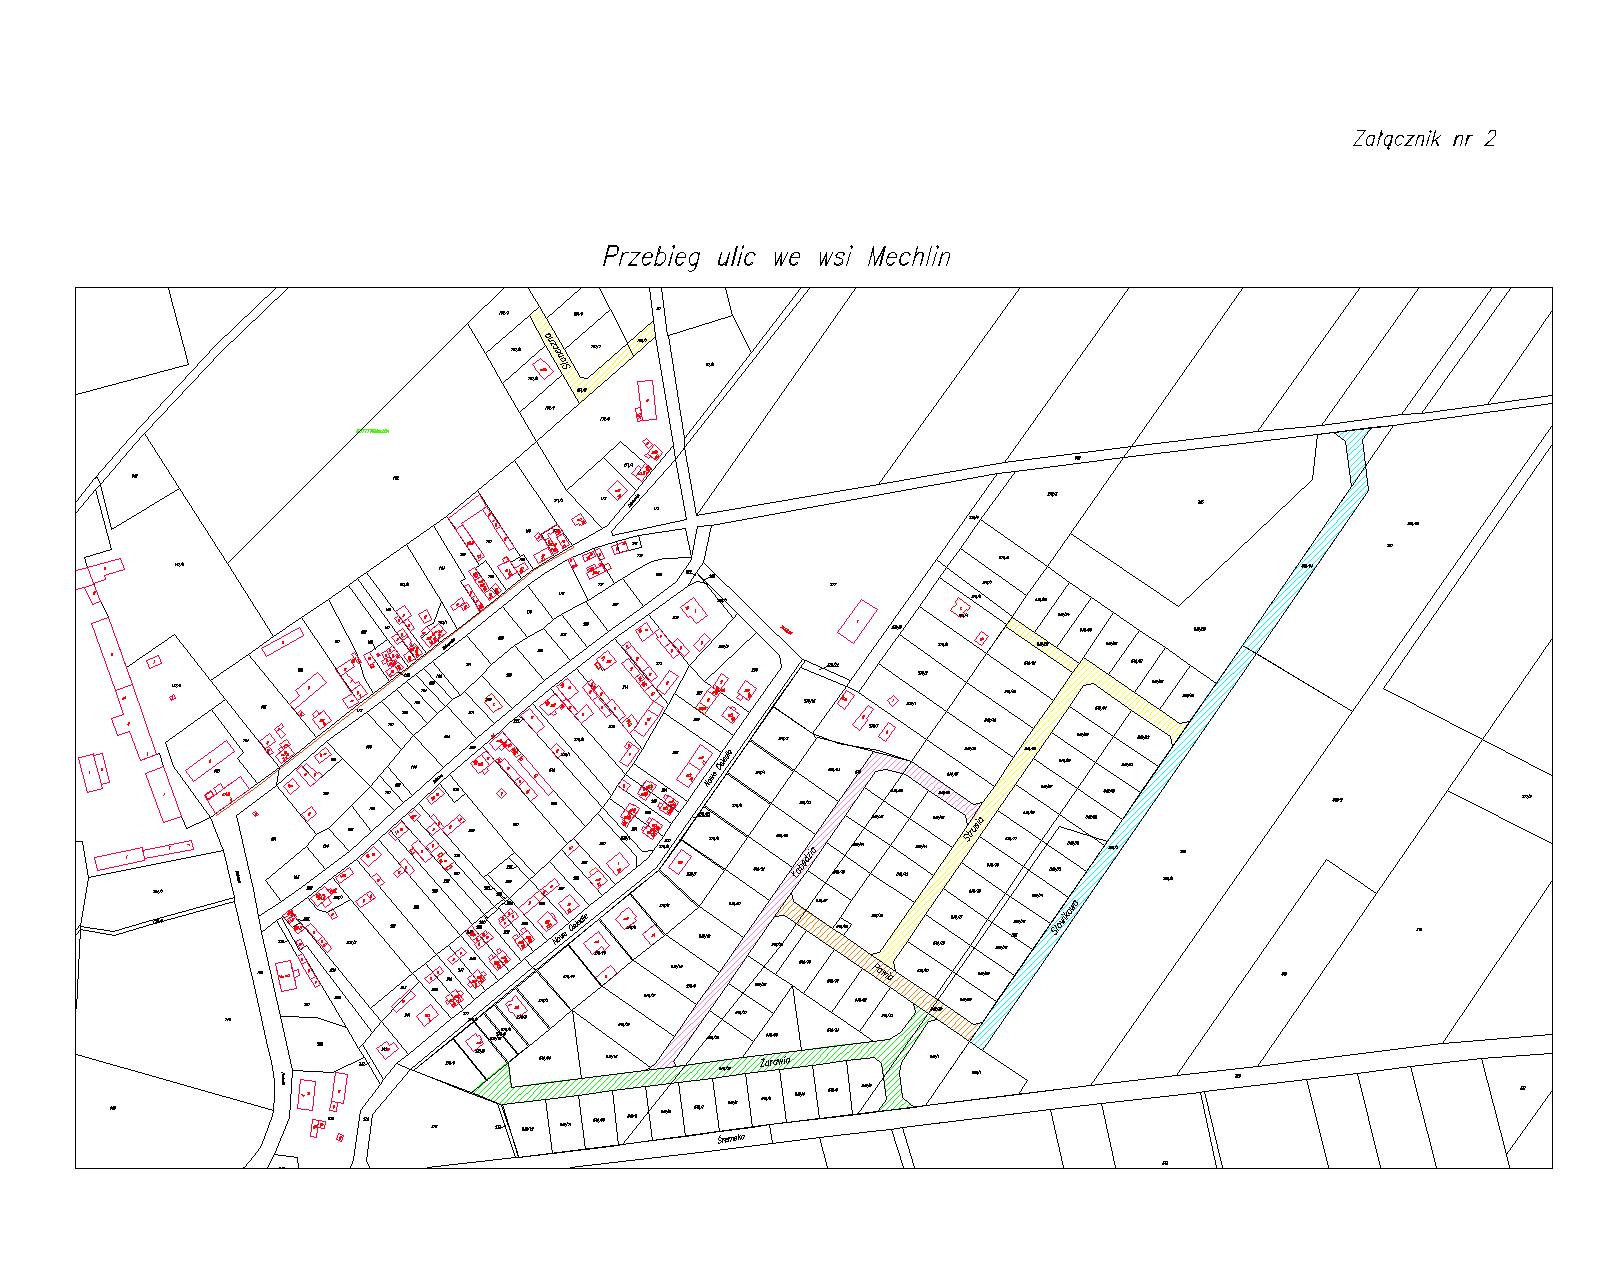The width and height of the screenshot is (1600, 1280).
Task: Select the 'Załącznik nr 2' heading text
Action: [1424, 139]
